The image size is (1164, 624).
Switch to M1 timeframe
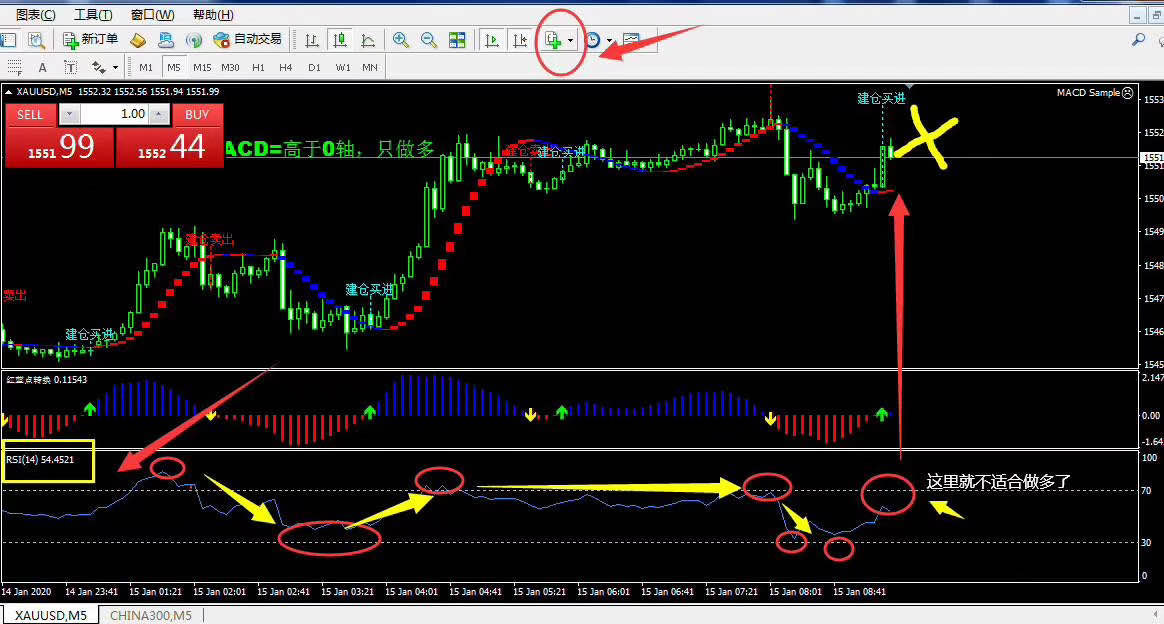[146, 68]
